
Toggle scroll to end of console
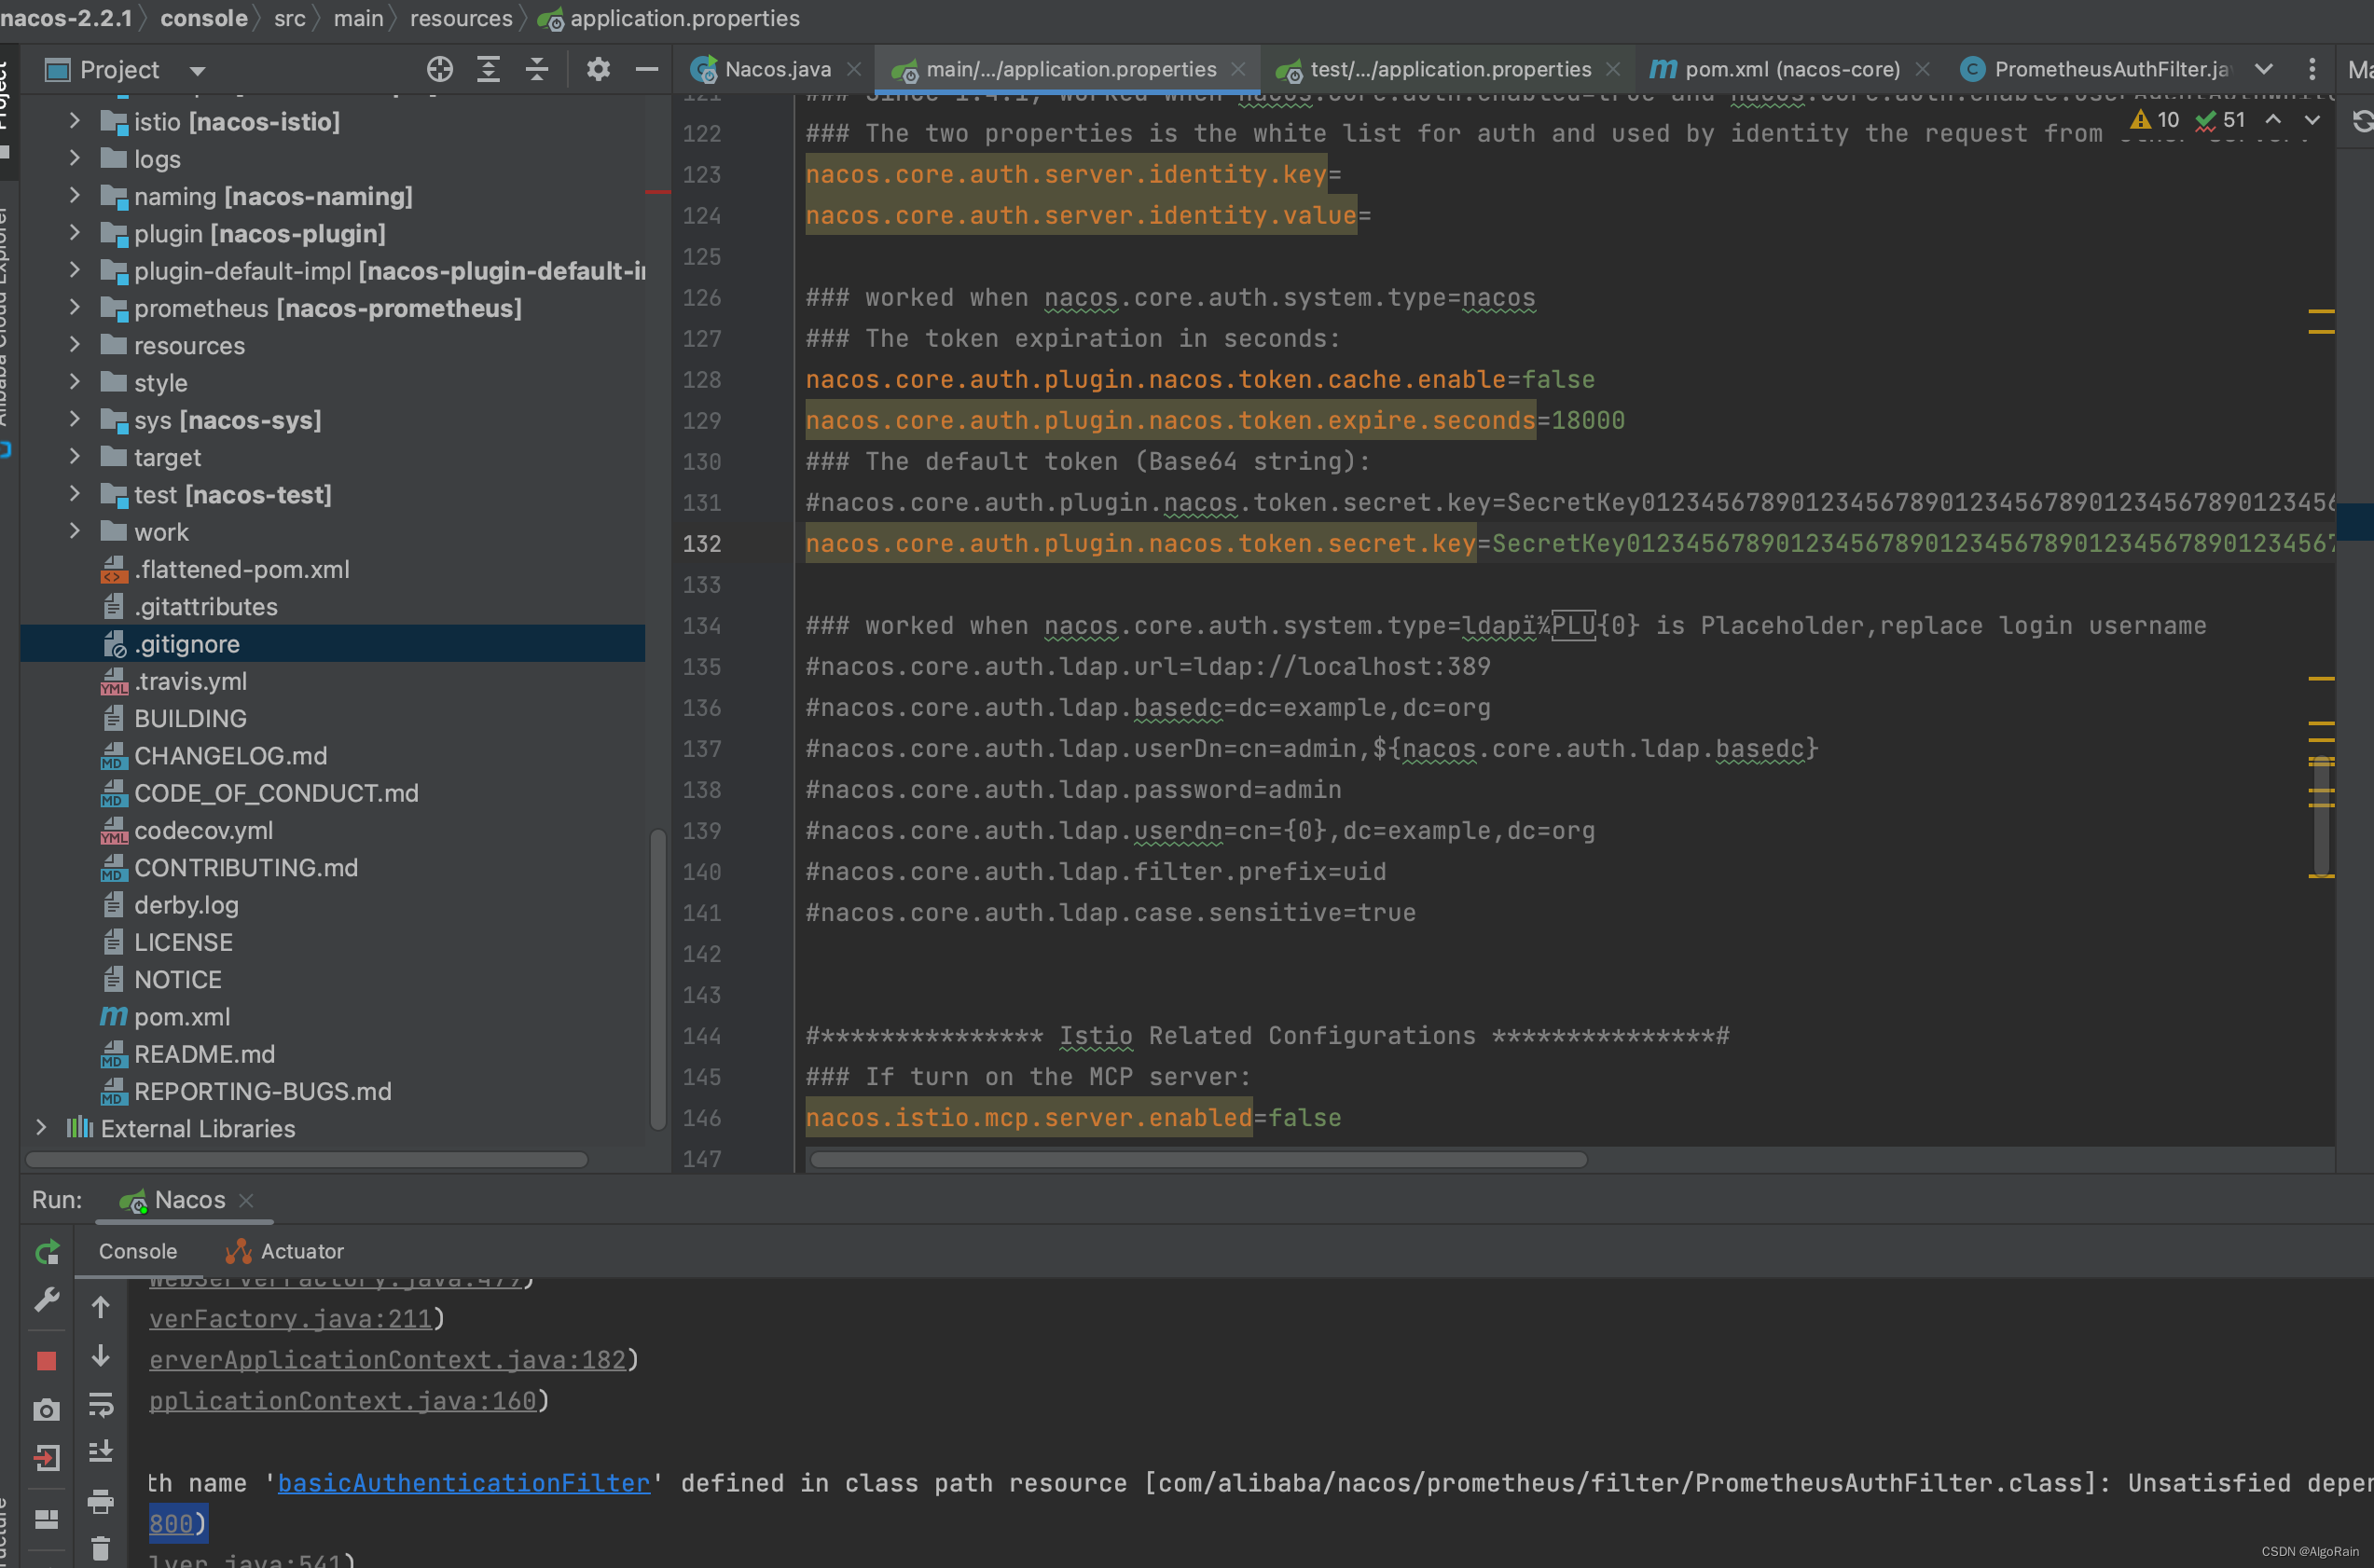(x=100, y=1452)
